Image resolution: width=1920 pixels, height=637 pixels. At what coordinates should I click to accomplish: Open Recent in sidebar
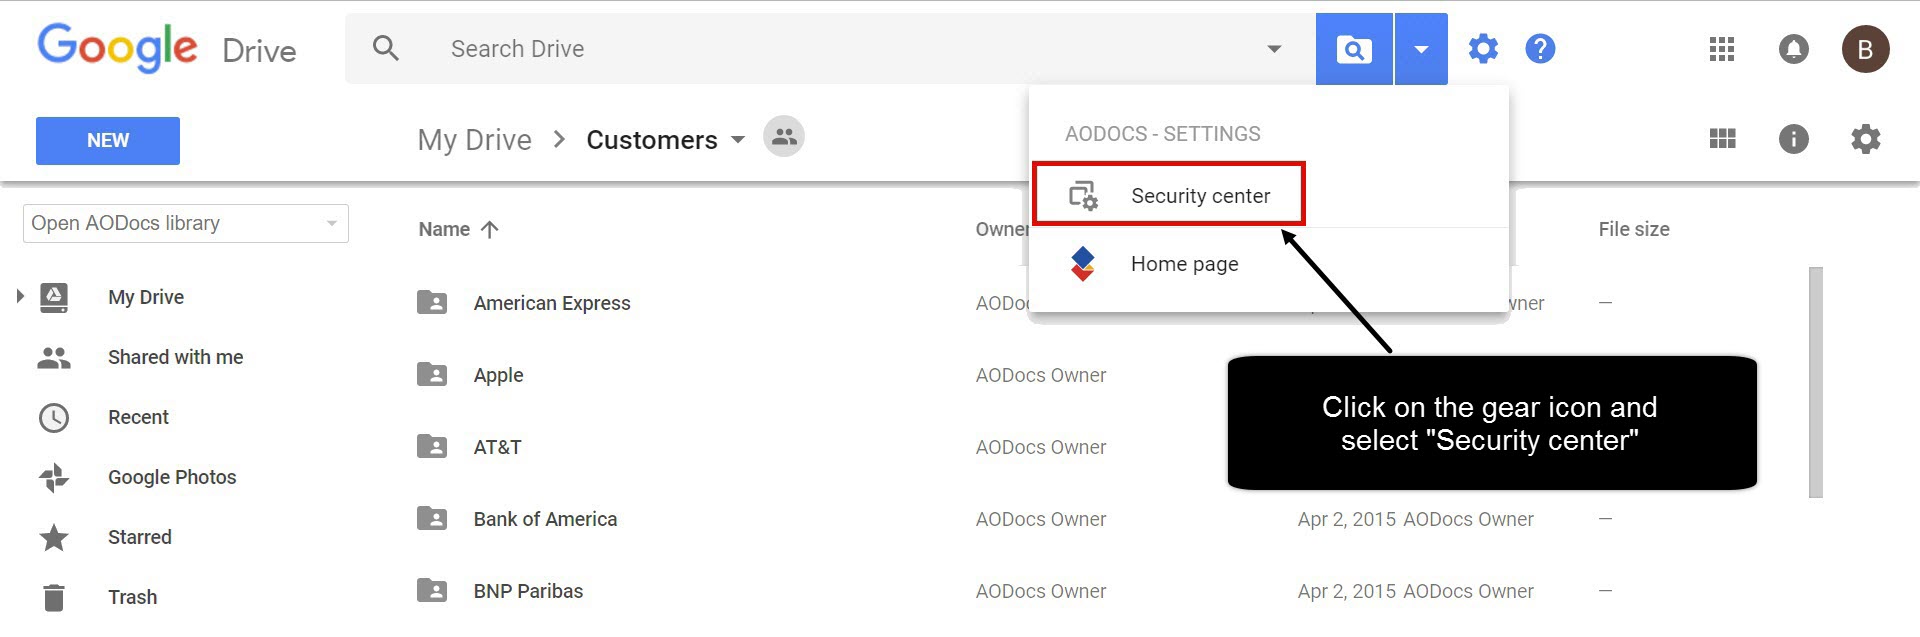138,417
